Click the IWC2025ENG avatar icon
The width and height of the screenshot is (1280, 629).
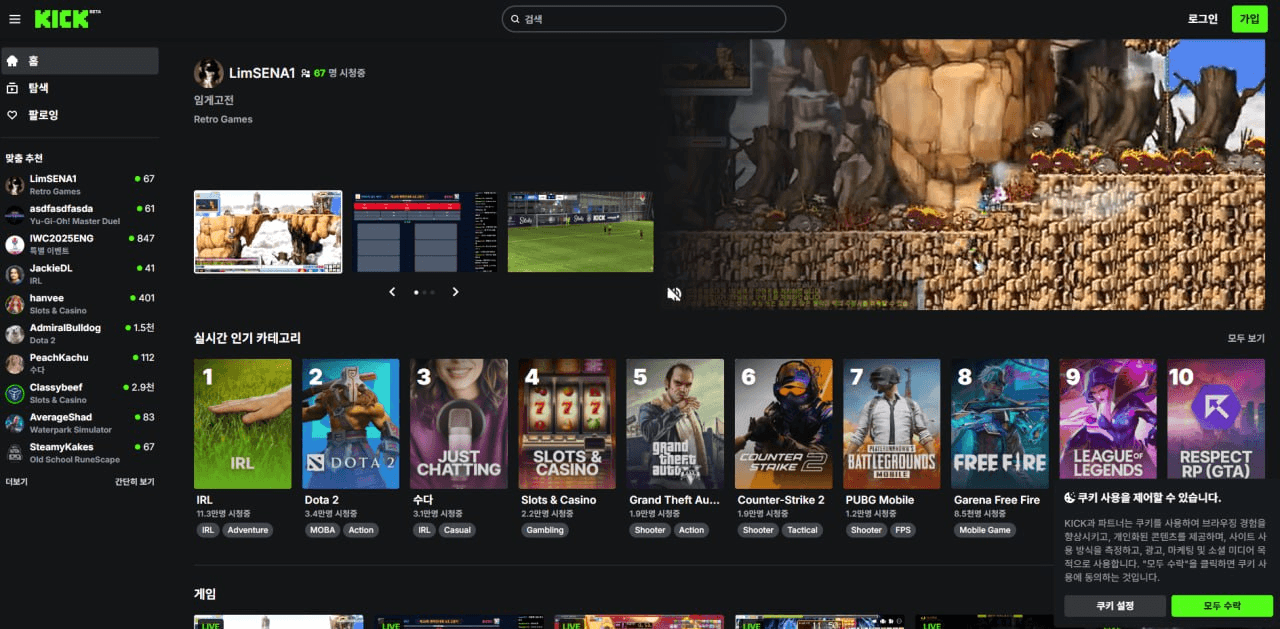pyautogui.click(x=15, y=245)
